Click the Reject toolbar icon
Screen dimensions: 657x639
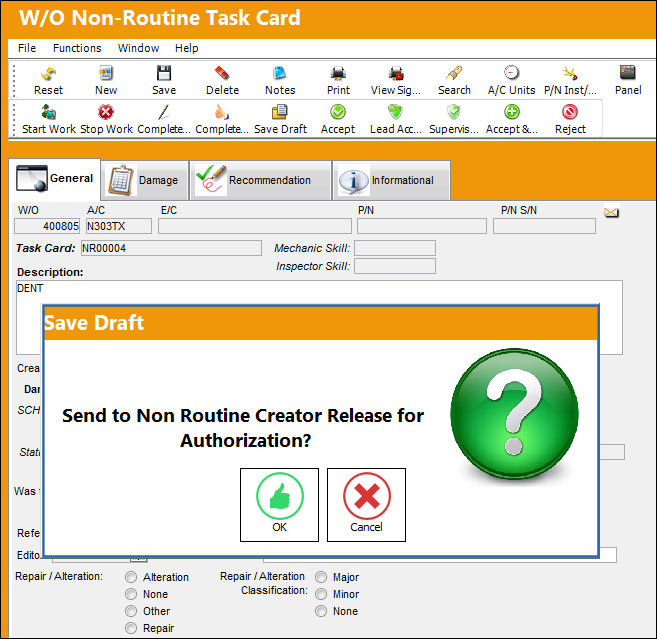[x=570, y=120]
